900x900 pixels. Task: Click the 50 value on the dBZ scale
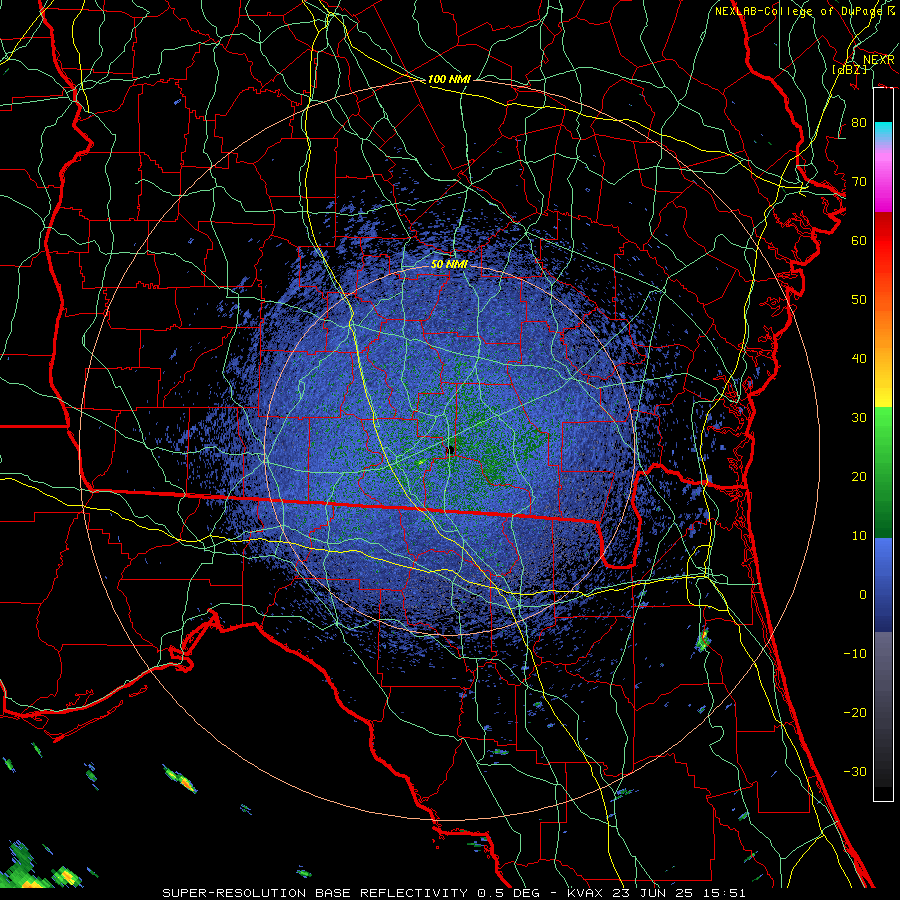[859, 300]
